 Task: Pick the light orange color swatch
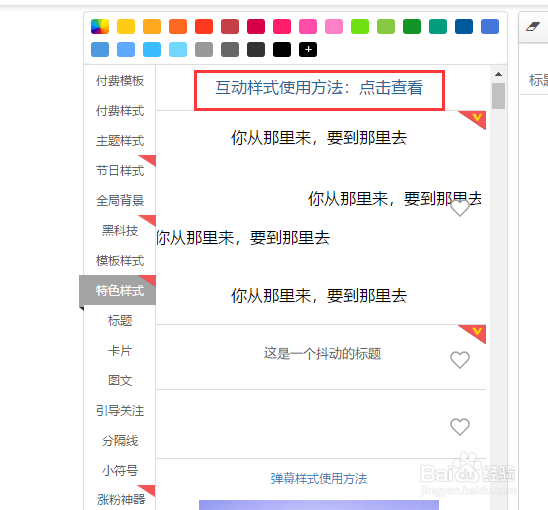coord(152,27)
